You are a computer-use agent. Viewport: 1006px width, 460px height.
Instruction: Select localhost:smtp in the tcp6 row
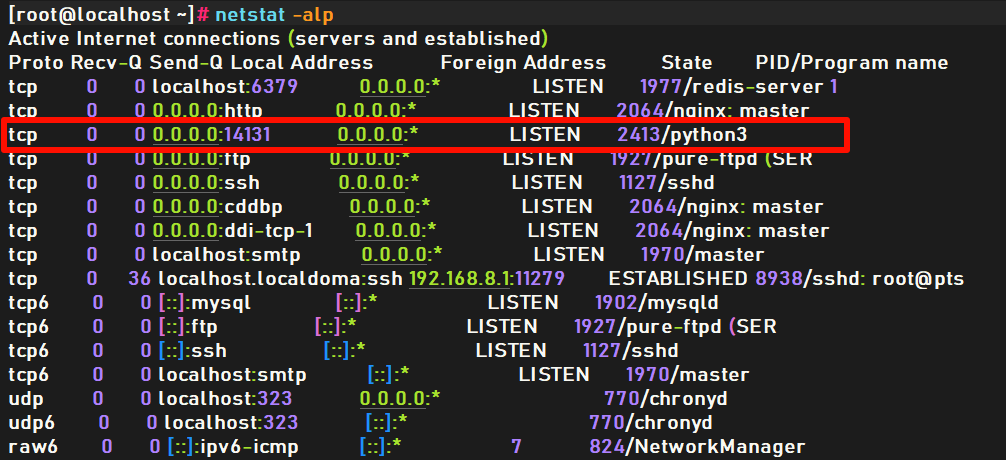pos(233,375)
